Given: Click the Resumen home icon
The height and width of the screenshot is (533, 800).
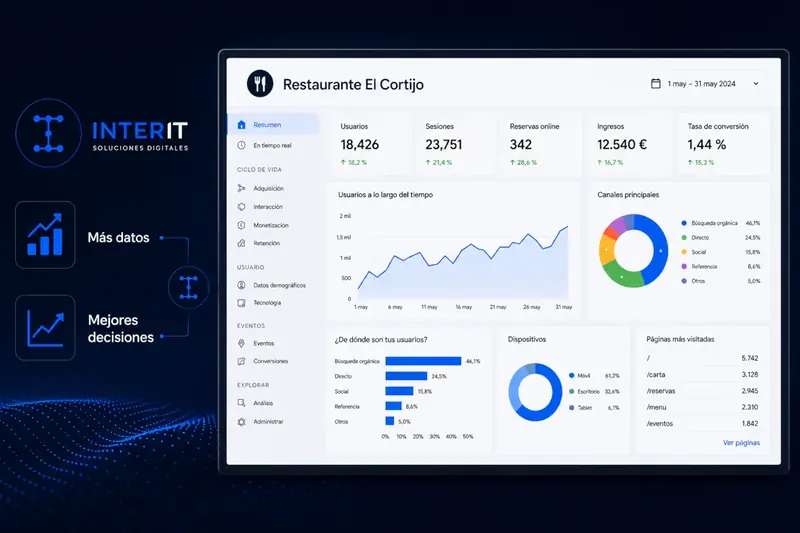Looking at the screenshot, I should click(x=242, y=124).
